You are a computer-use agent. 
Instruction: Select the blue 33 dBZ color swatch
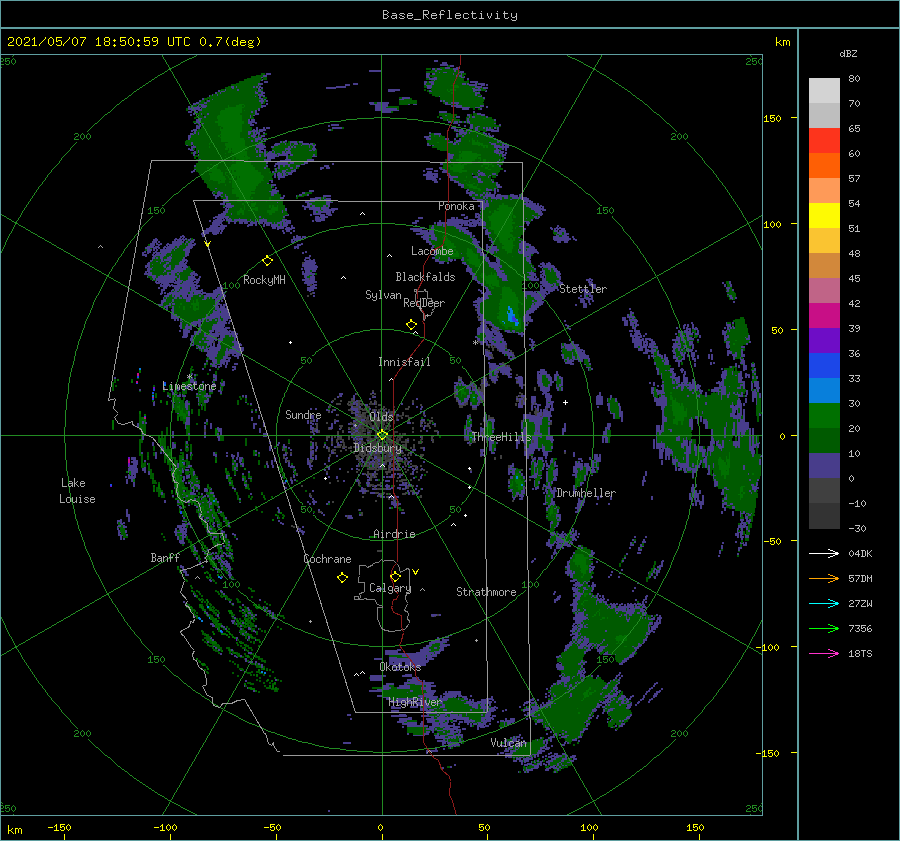(824, 366)
